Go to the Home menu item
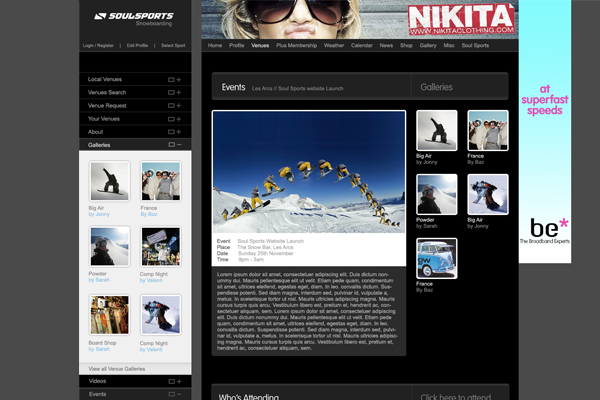600x400 pixels. point(215,46)
